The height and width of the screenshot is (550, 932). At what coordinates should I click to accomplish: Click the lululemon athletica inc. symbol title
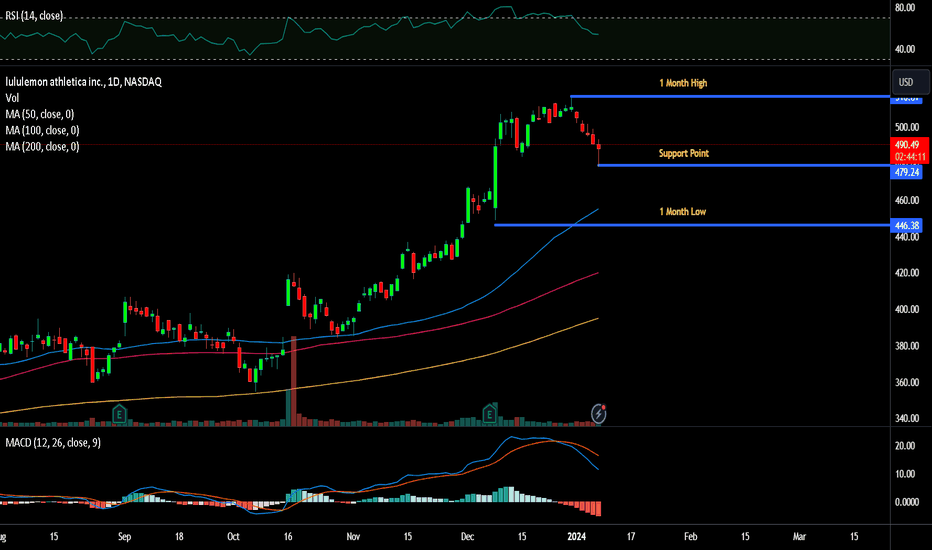click(x=83, y=82)
